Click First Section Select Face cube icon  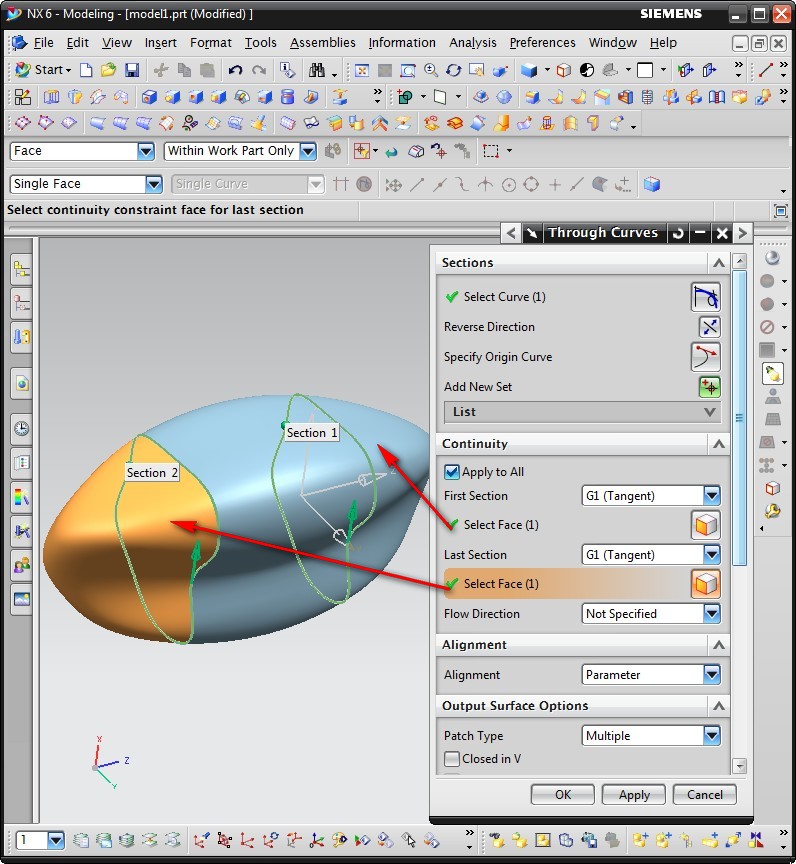point(705,525)
